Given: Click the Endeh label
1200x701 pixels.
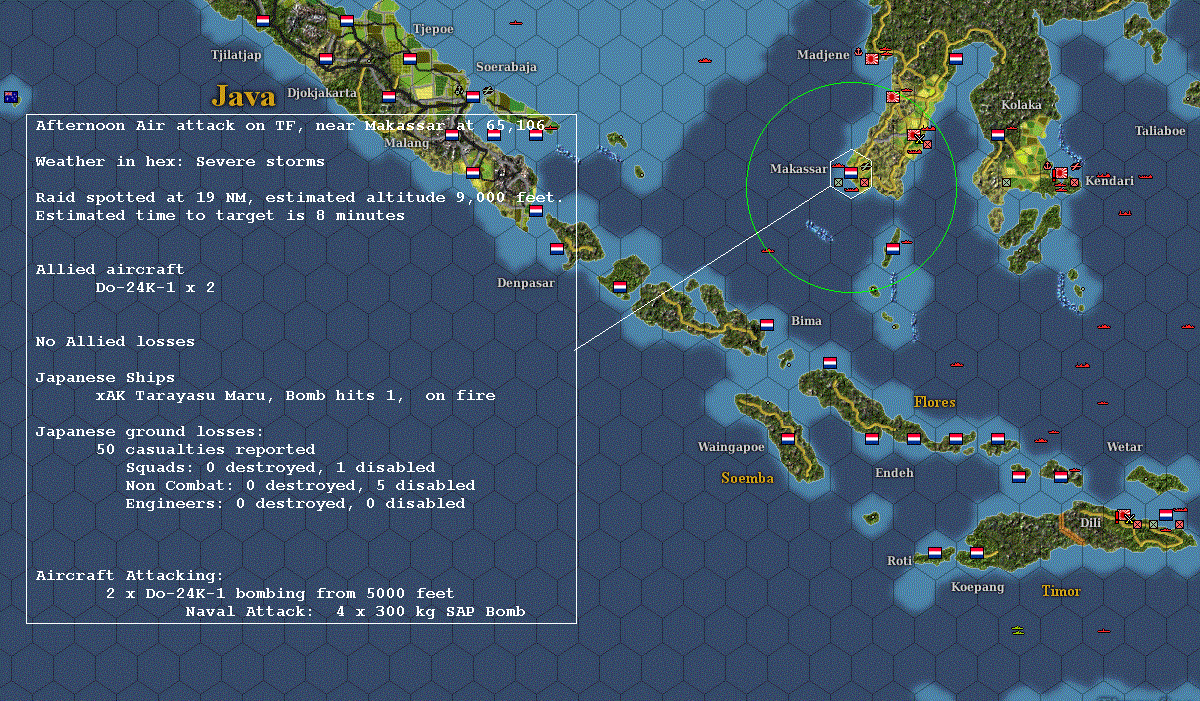Looking at the screenshot, I should (x=894, y=473).
